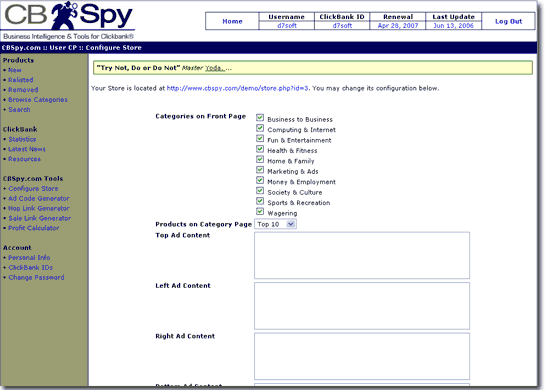This screenshot has width=545, height=390.
Task: Click into the Right Ad Content textarea
Action: [x=362, y=356]
